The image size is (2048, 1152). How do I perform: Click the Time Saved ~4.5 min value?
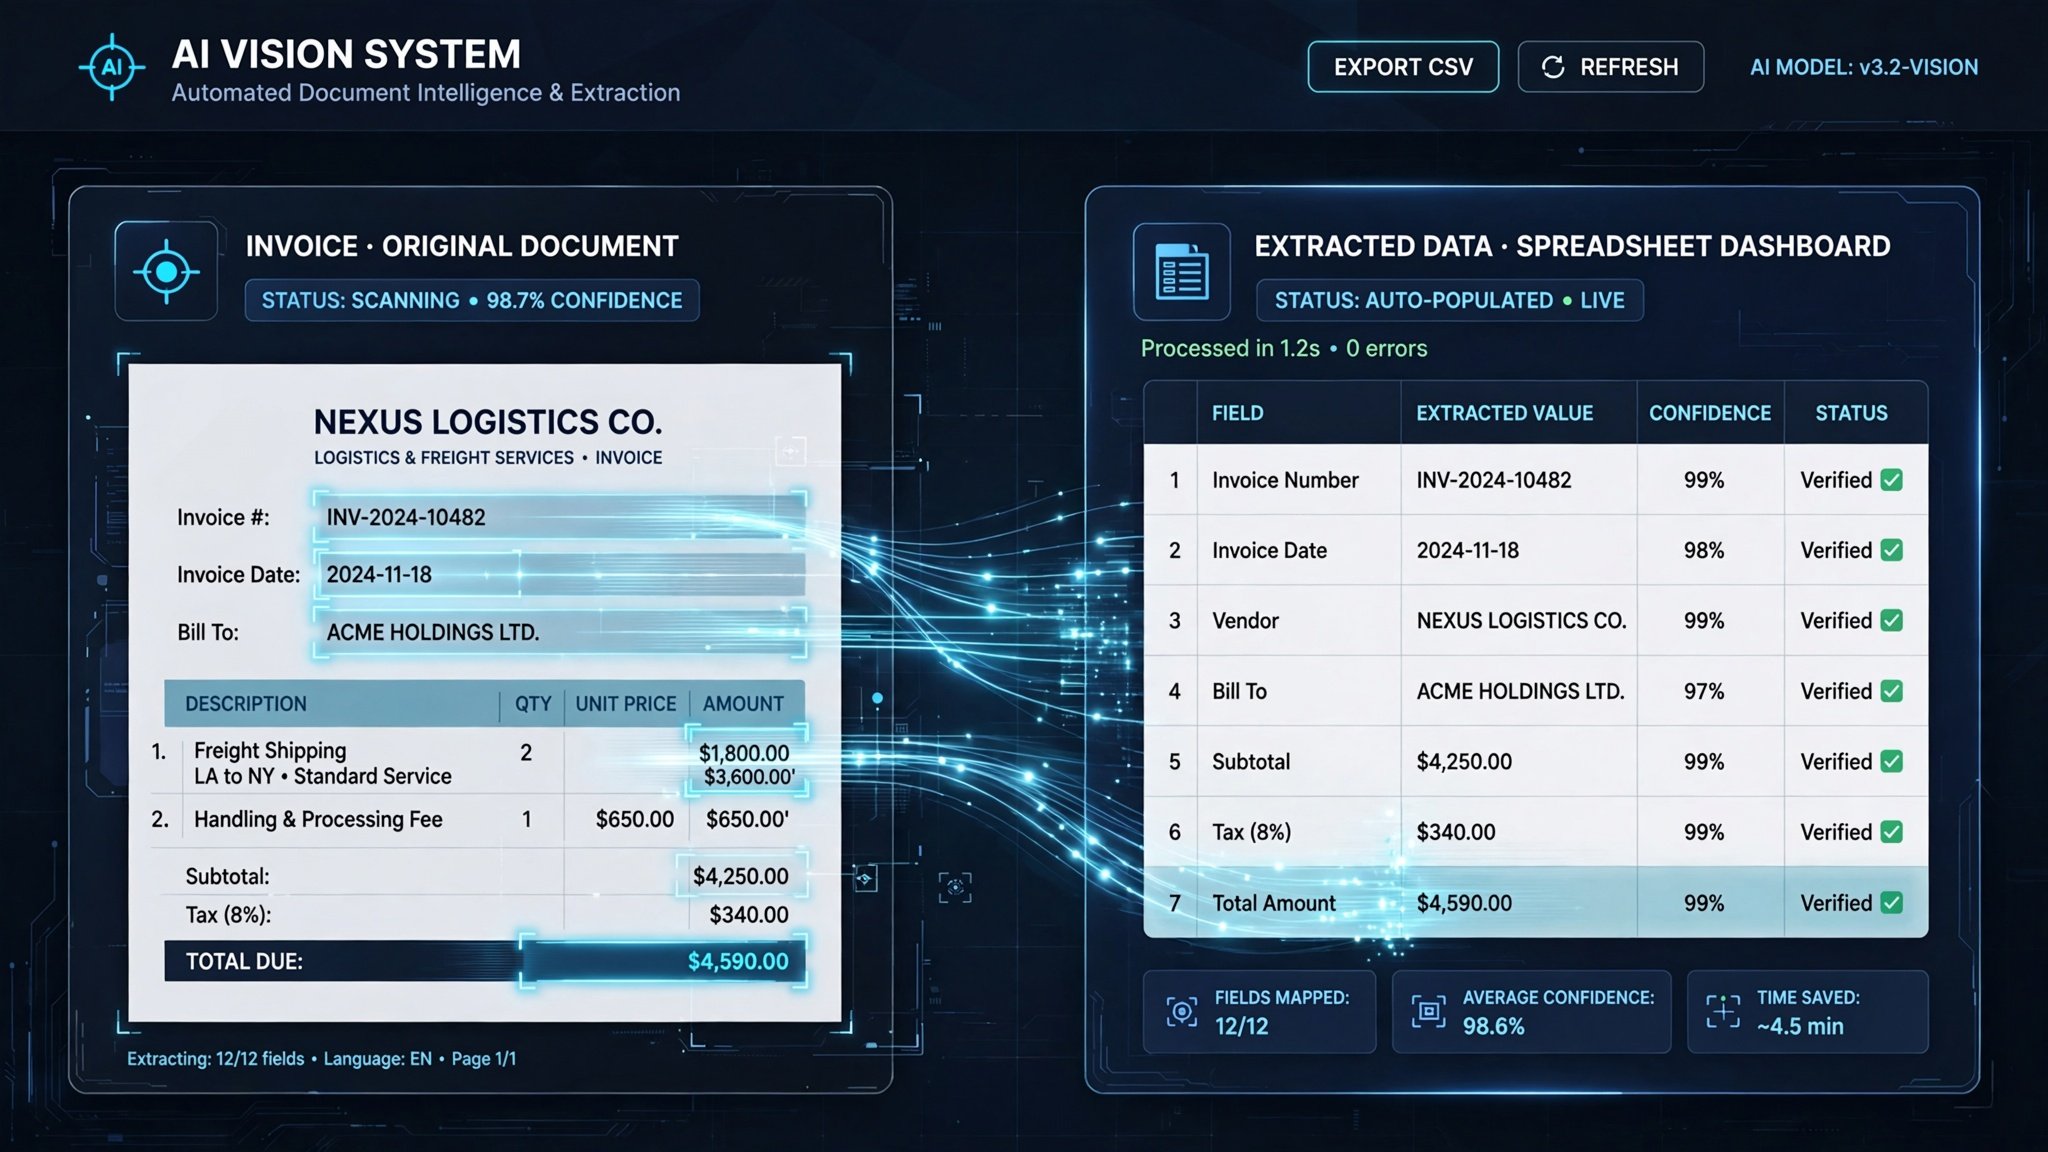[x=1800, y=1026]
